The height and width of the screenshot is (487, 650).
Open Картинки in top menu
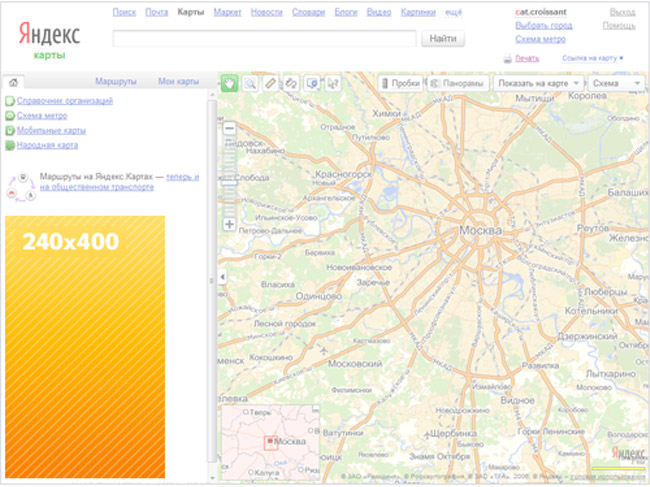tap(418, 12)
